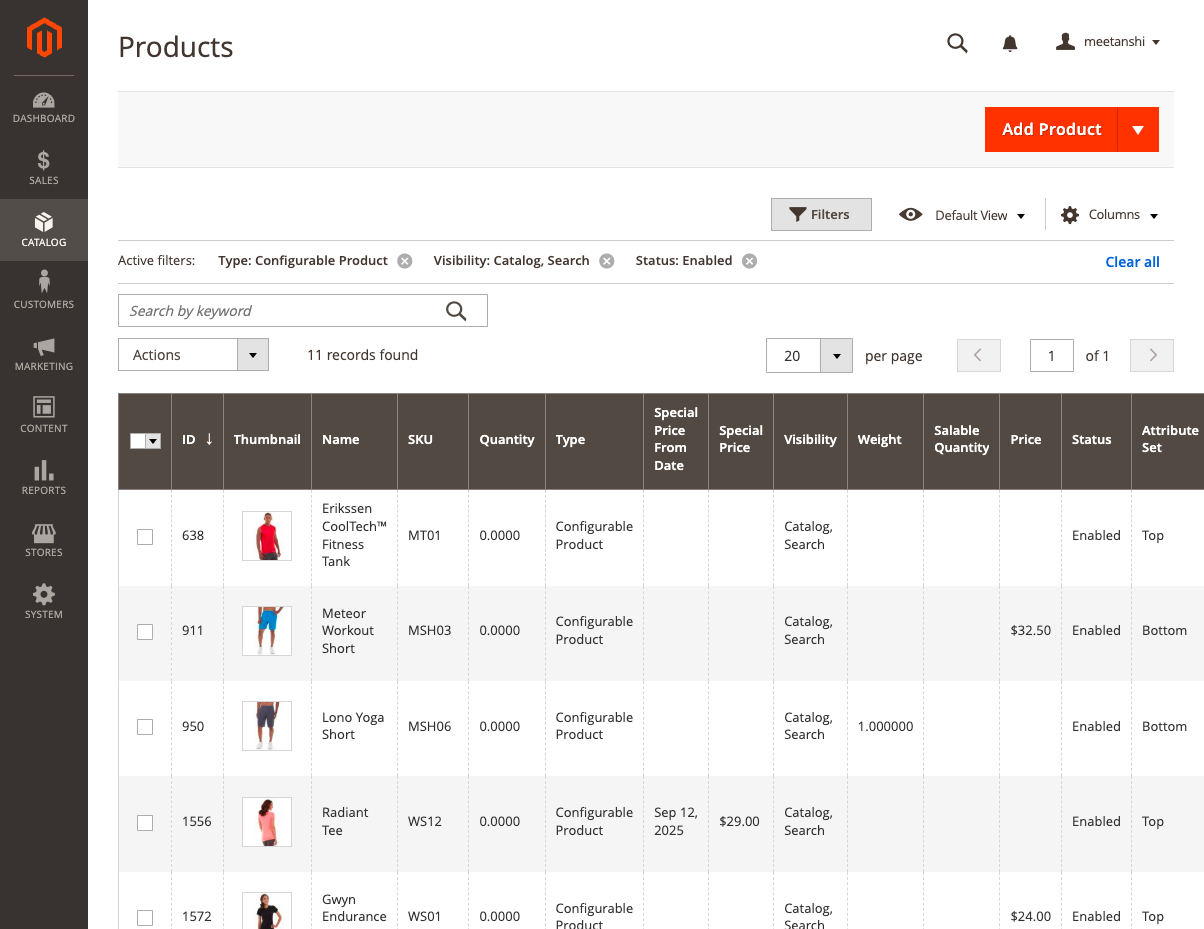Go to next page arrow

(1152, 355)
